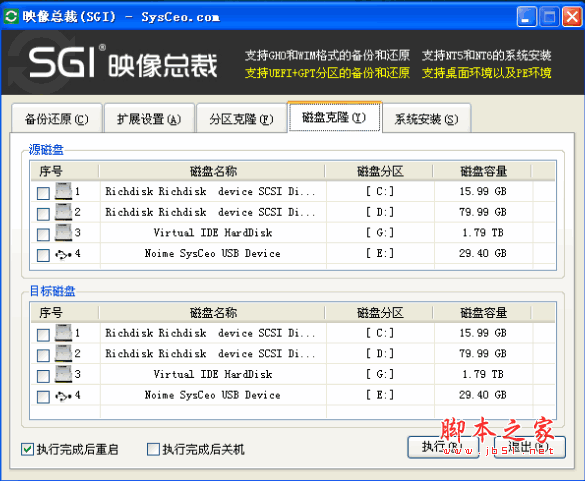Click hard disk icon for target disk 3

[x=63, y=374]
